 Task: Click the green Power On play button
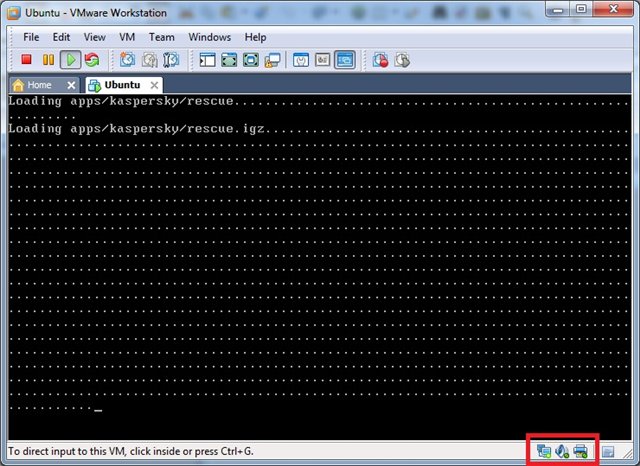71,60
